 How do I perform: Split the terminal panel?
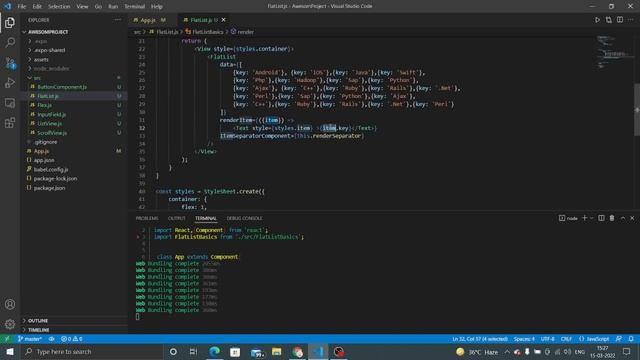[x=601, y=218]
